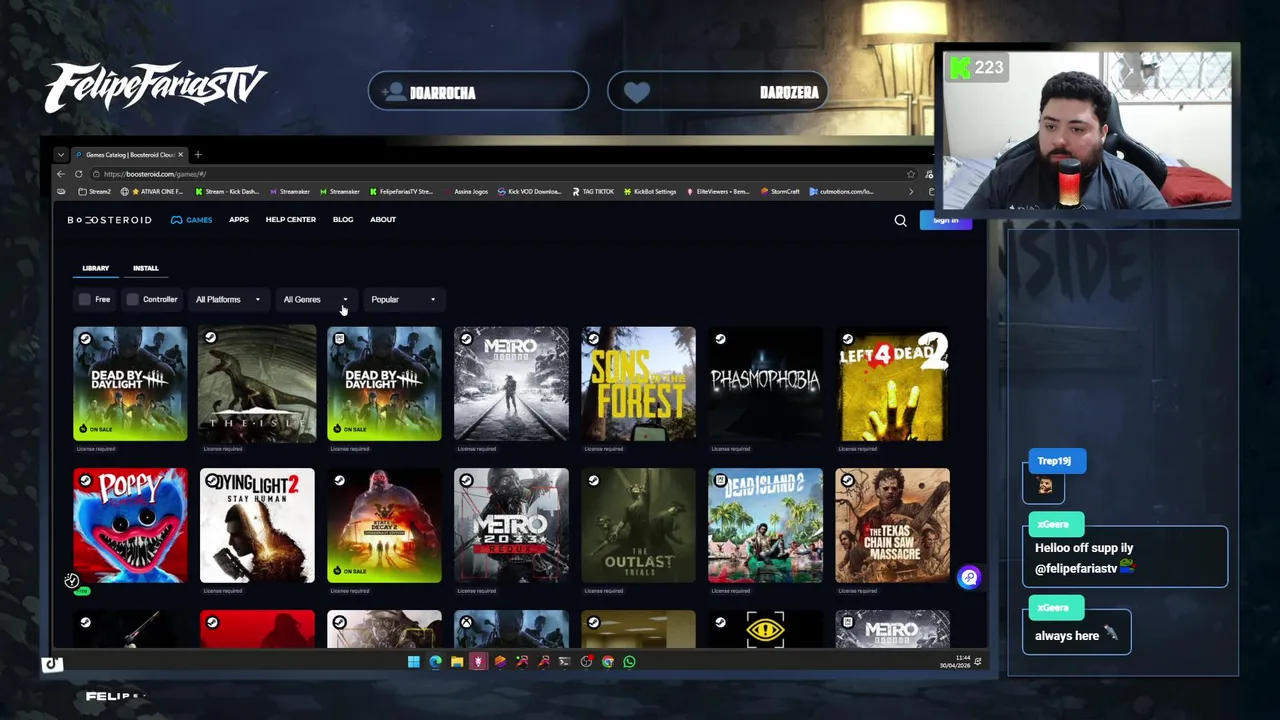This screenshot has width=1280, height=720.
Task: Open the KickBot Settings bookmark
Action: pyautogui.click(x=650, y=191)
